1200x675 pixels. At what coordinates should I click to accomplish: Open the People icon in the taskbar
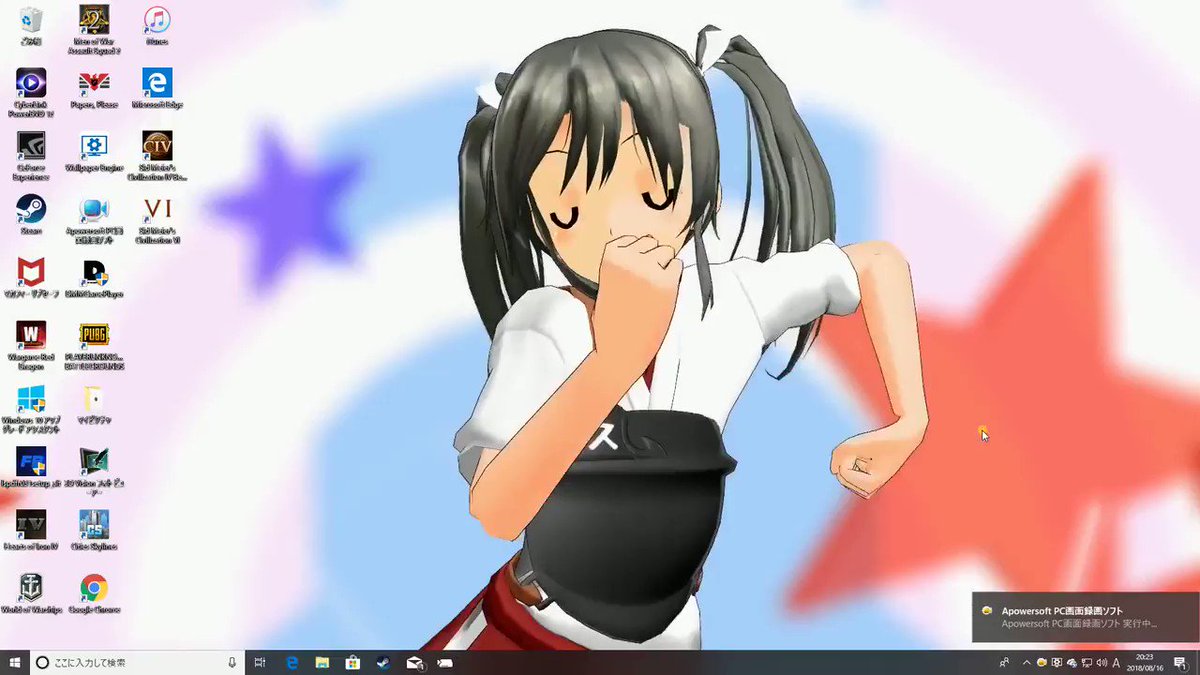point(1003,662)
